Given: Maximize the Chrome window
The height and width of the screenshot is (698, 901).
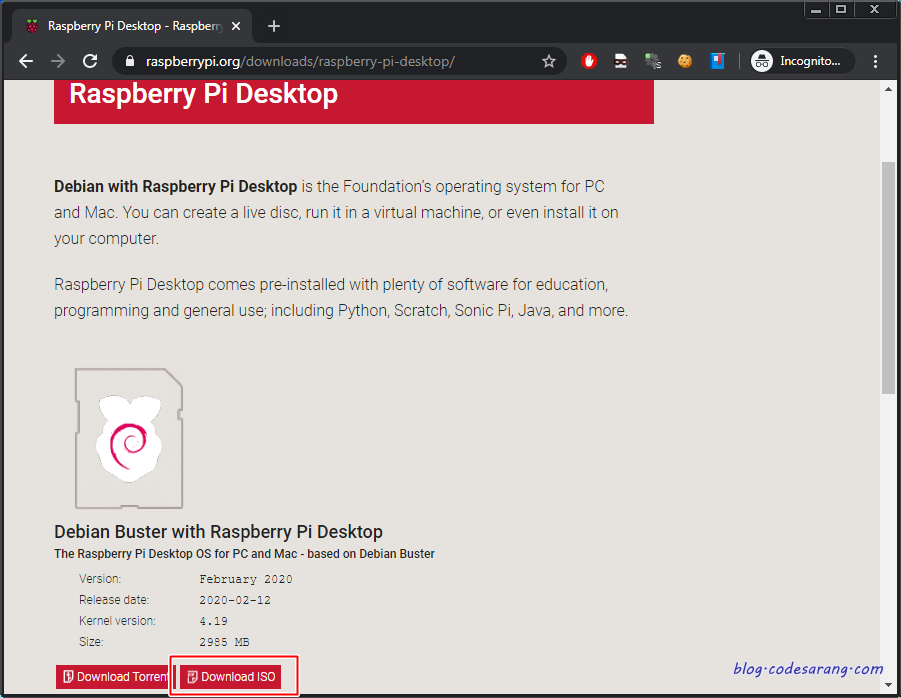Looking at the screenshot, I should click(x=841, y=9).
